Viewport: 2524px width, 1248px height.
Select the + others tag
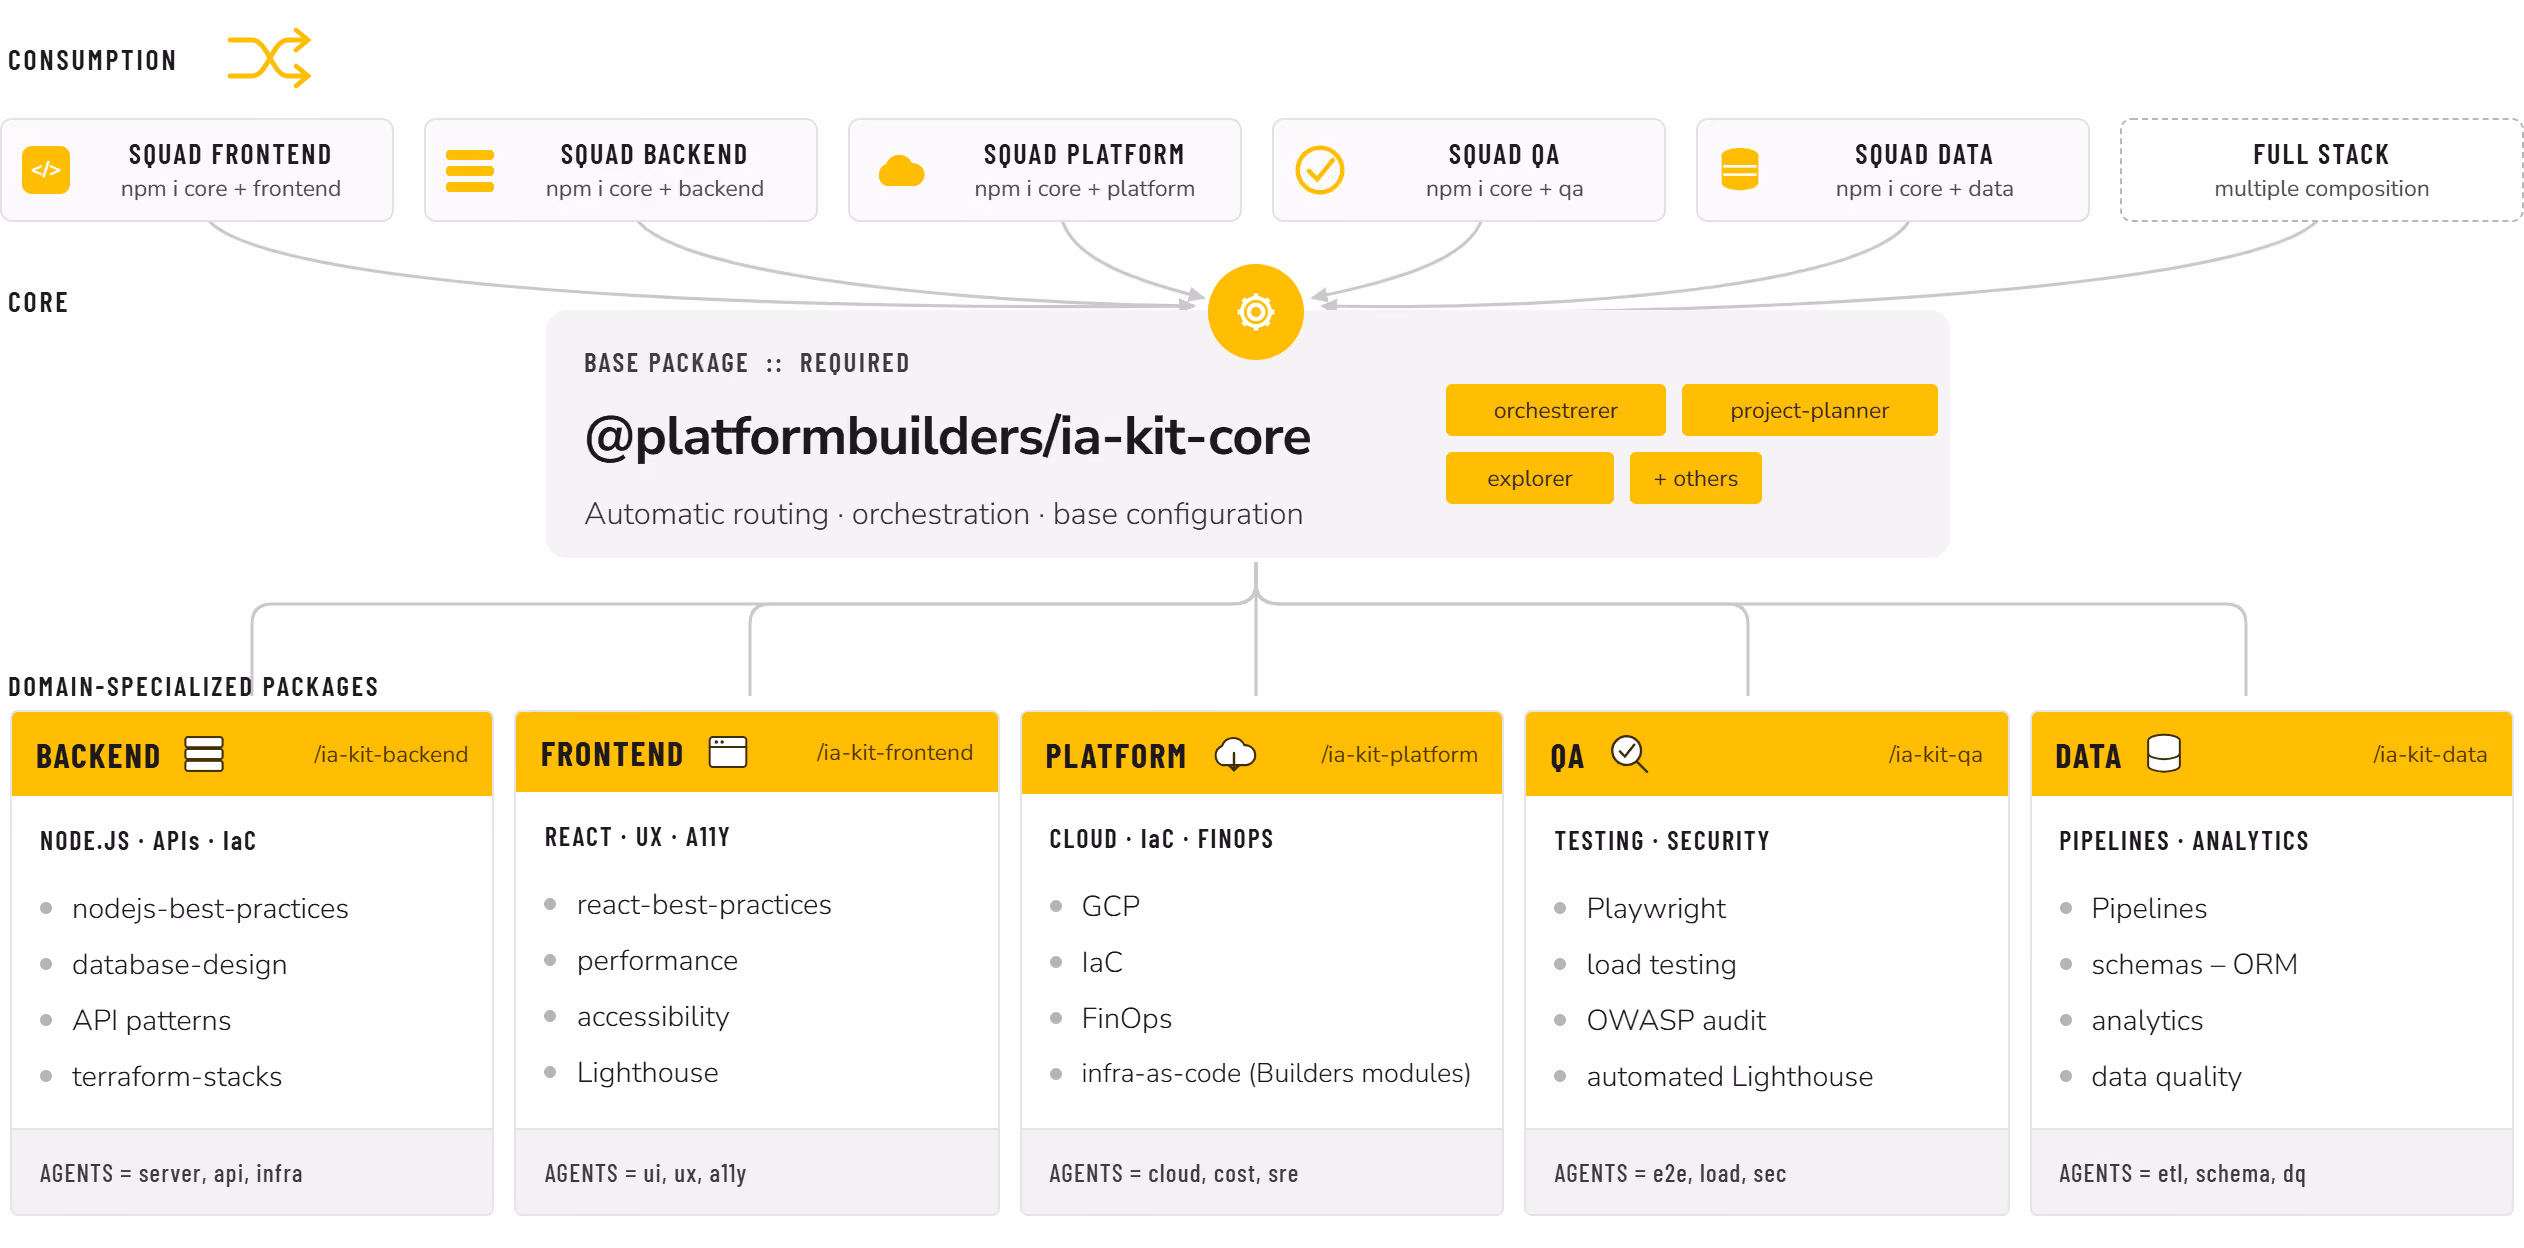[1696, 478]
